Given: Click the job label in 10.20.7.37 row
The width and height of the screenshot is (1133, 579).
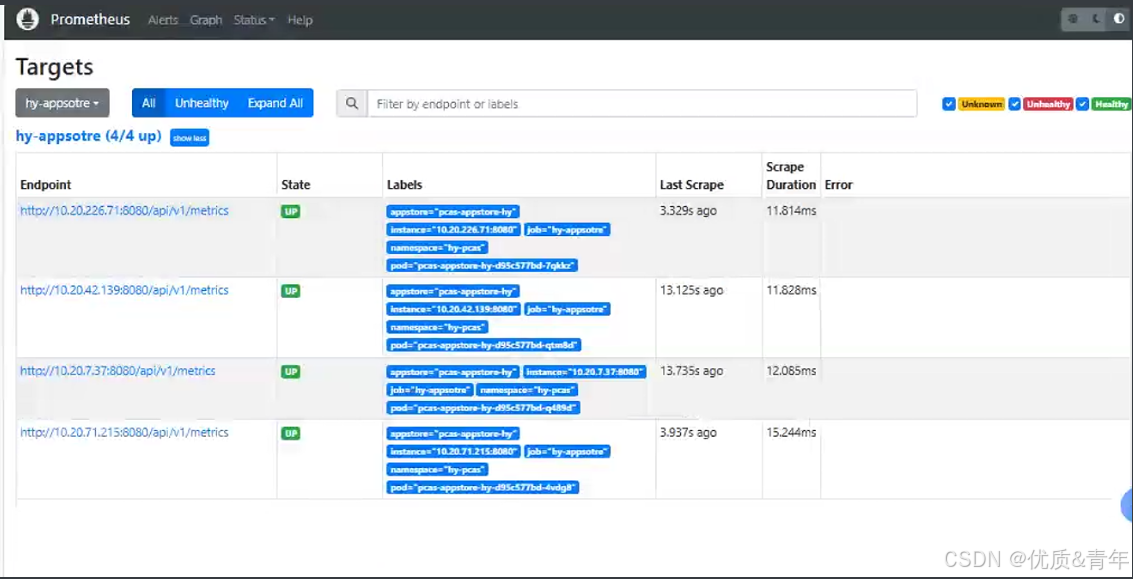Looking at the screenshot, I should point(429,390).
